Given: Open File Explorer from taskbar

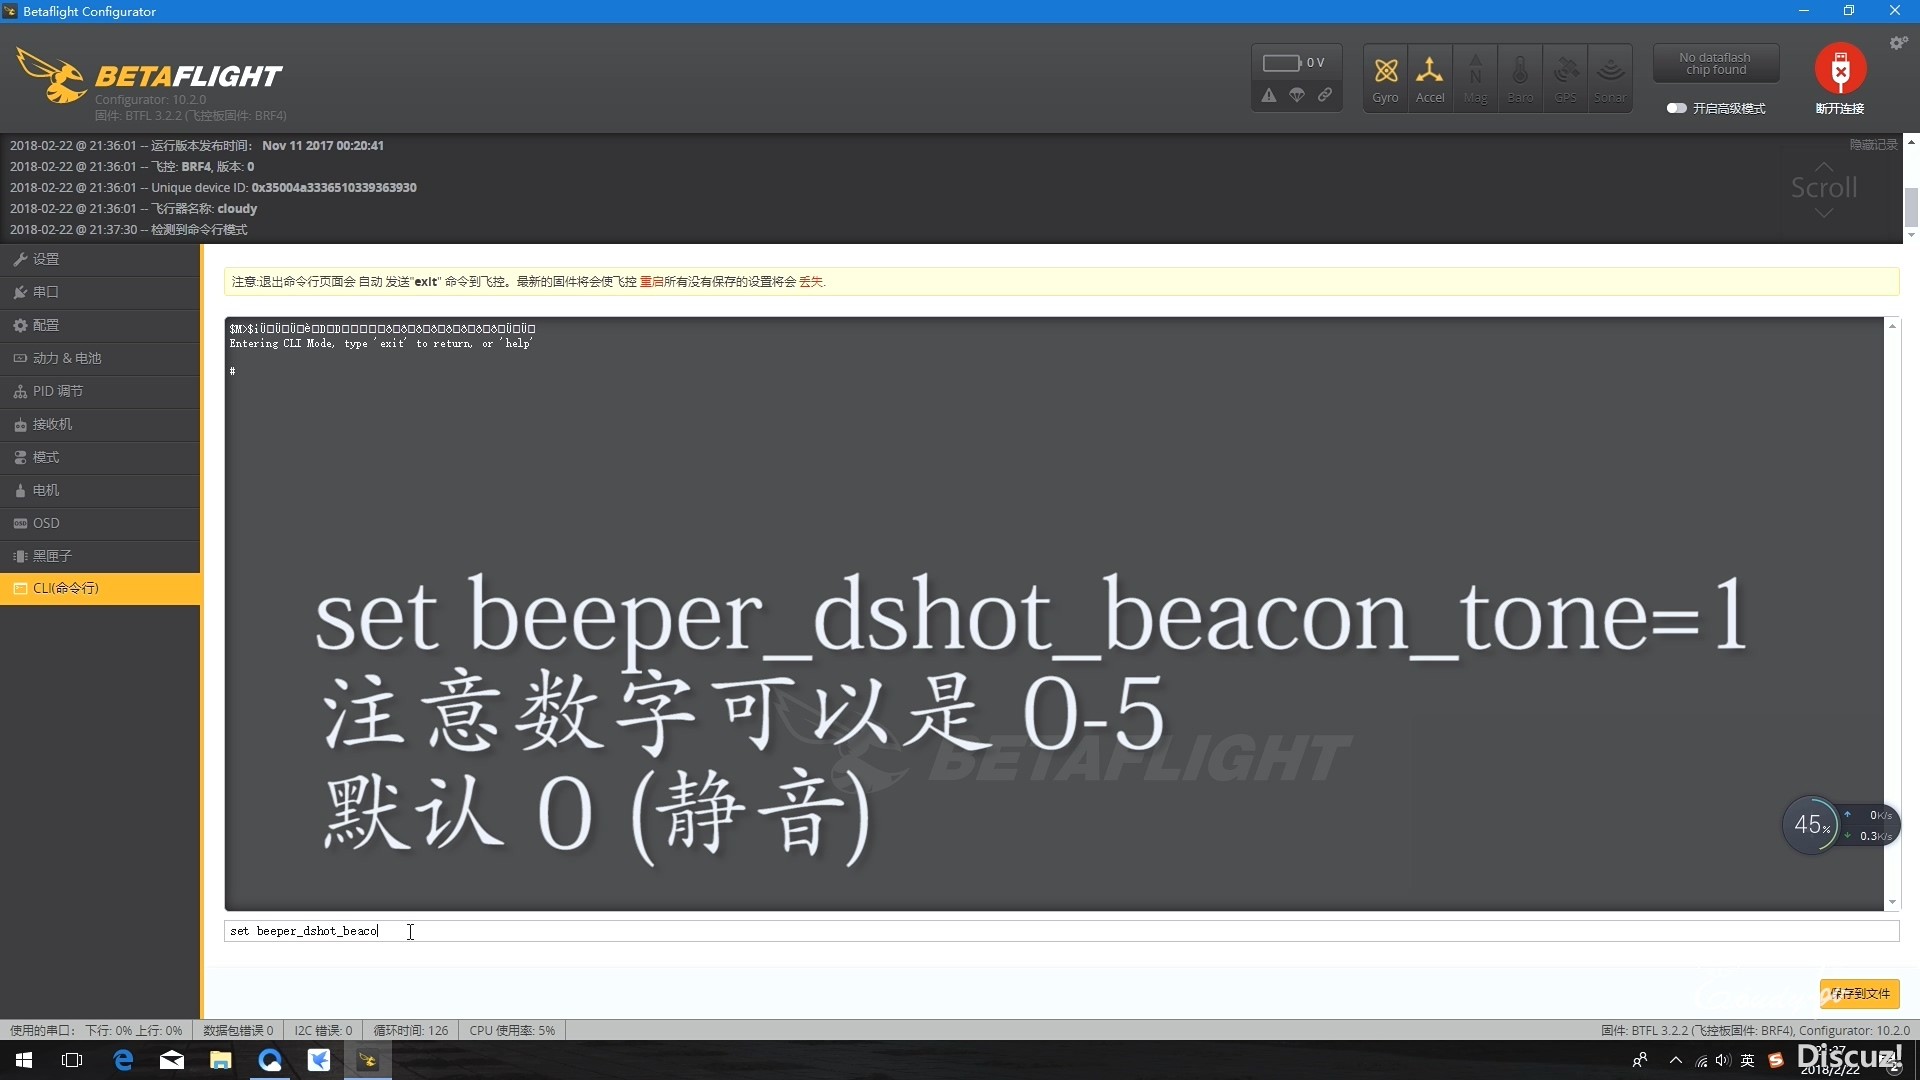Looking at the screenshot, I should click(x=221, y=1060).
